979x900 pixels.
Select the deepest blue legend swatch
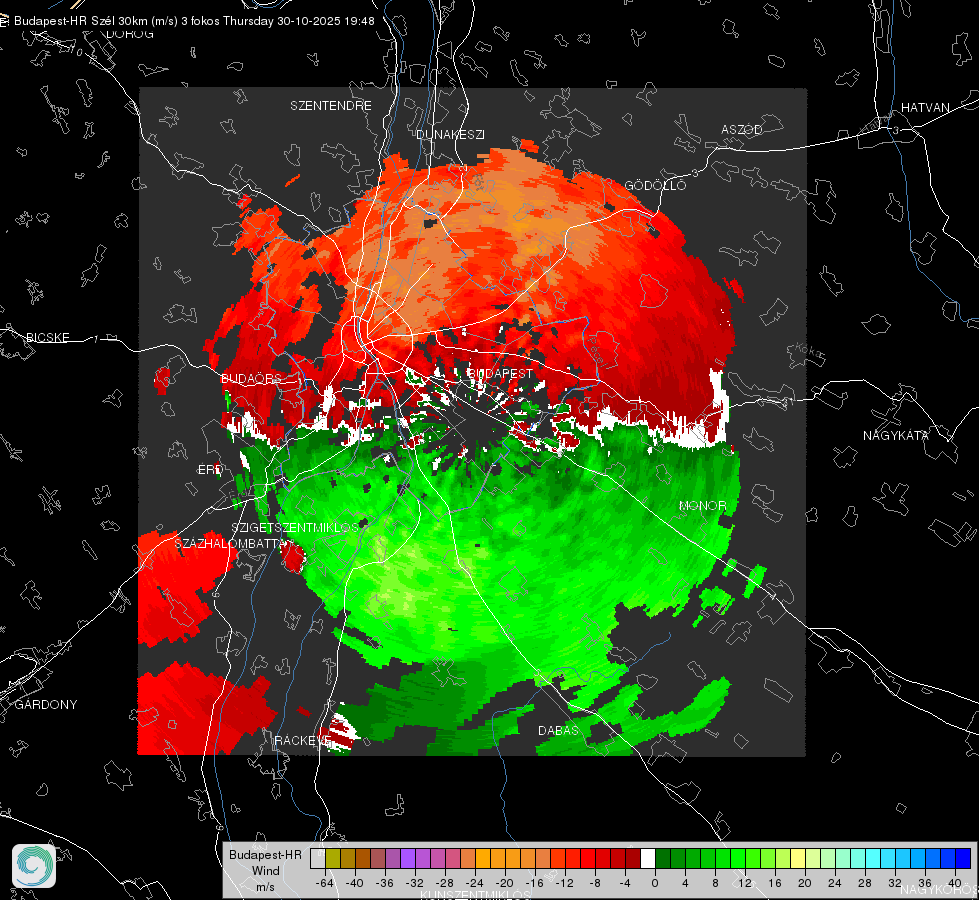click(963, 859)
